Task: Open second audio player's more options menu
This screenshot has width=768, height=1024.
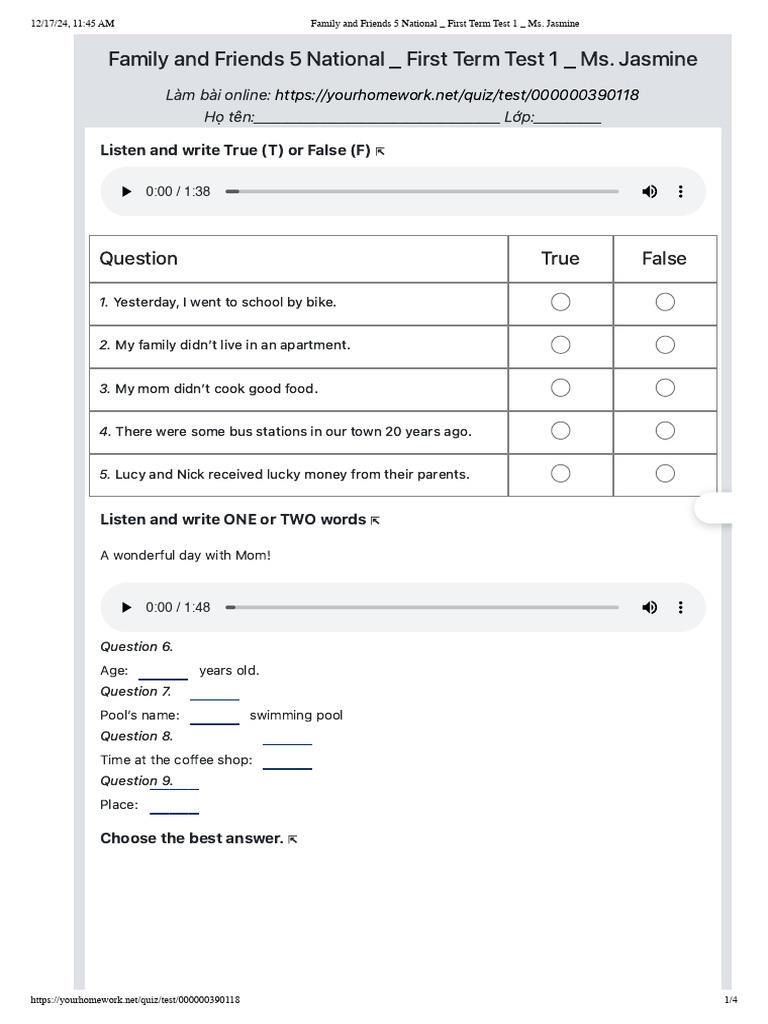Action: [681, 607]
